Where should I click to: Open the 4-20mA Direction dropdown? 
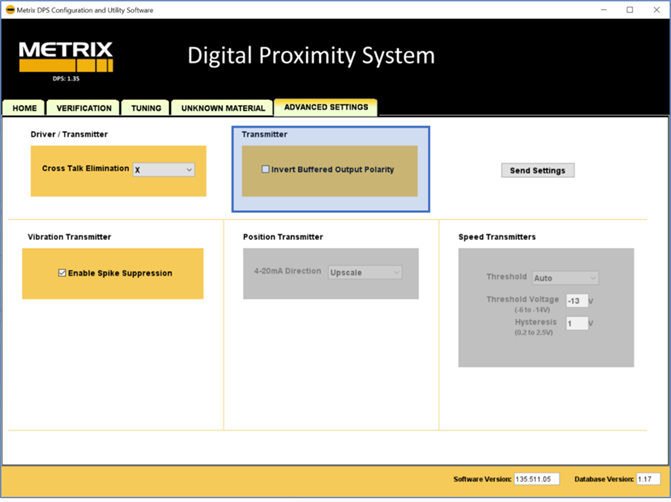pos(365,273)
